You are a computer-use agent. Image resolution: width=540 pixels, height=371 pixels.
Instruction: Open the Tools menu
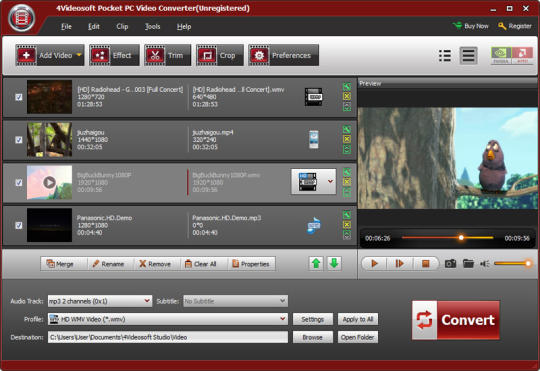pyautogui.click(x=153, y=27)
